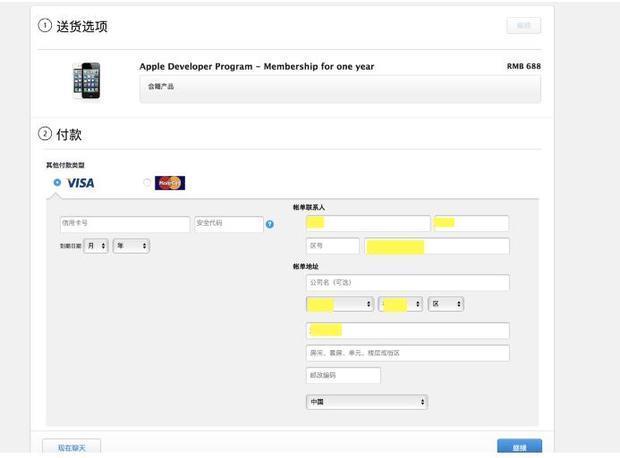Click the blue security code help icon

coord(270,224)
